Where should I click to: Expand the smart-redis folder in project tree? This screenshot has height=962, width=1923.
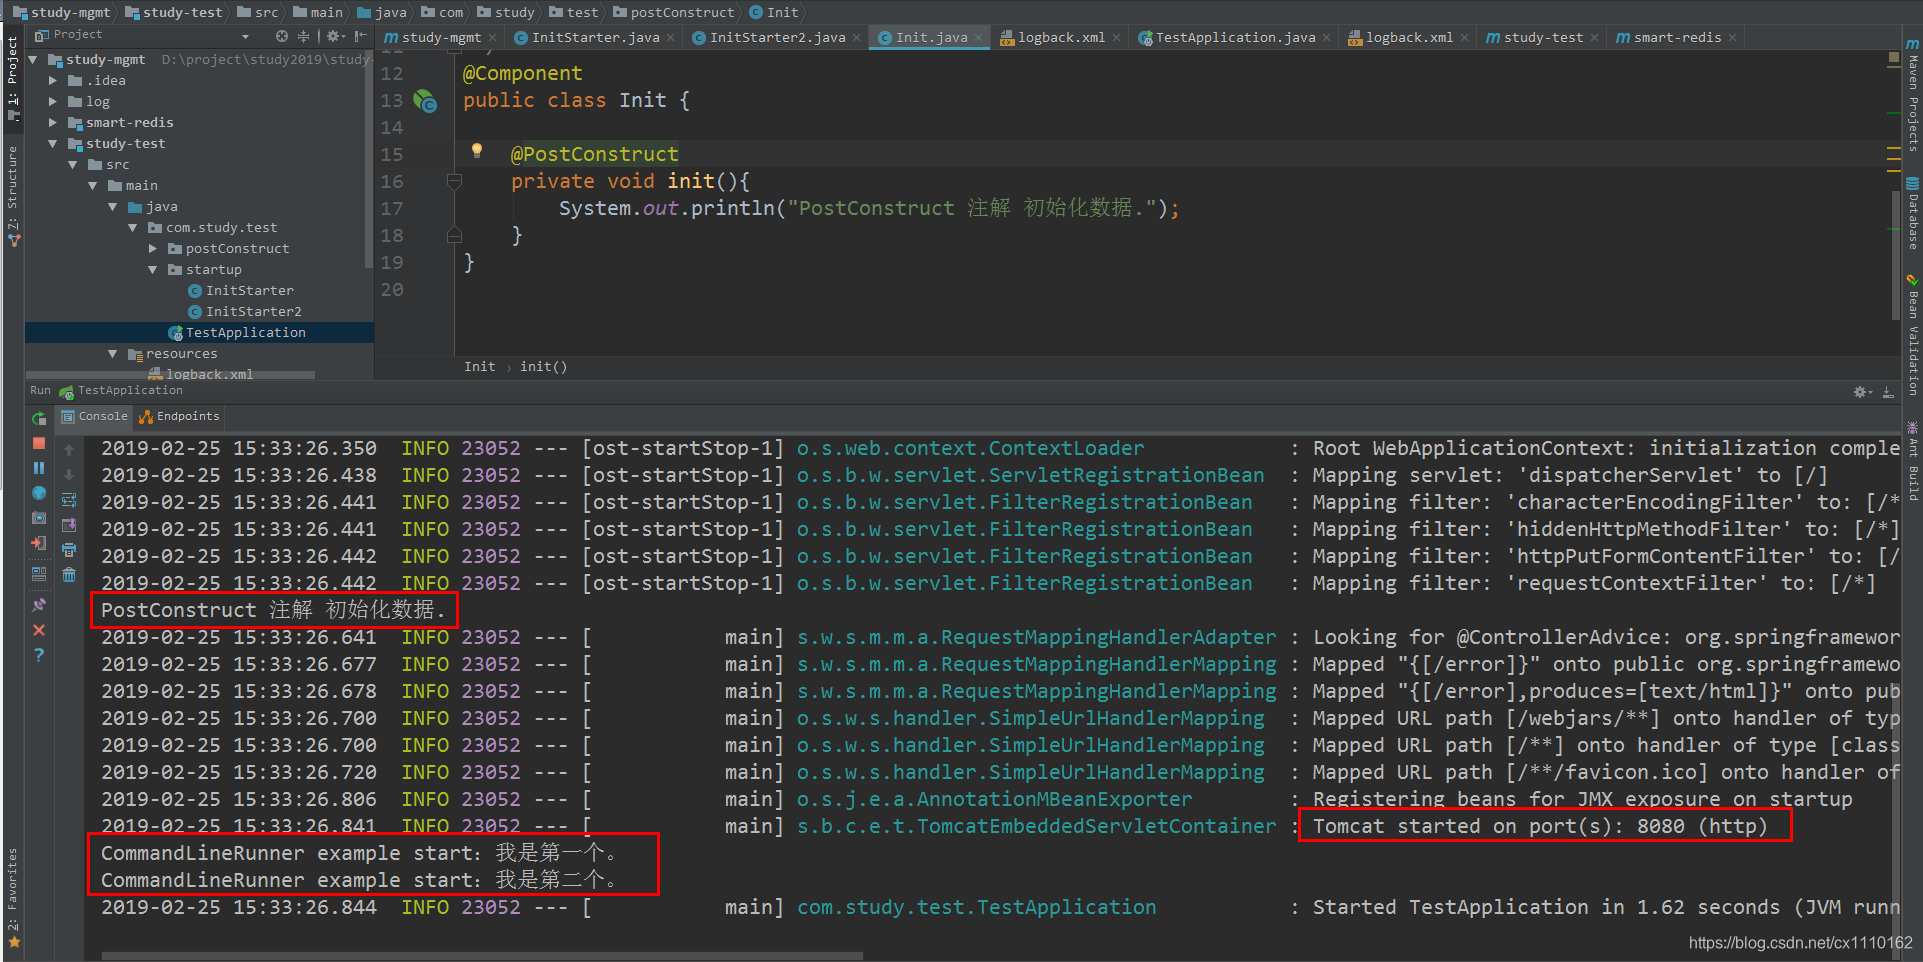(x=53, y=122)
